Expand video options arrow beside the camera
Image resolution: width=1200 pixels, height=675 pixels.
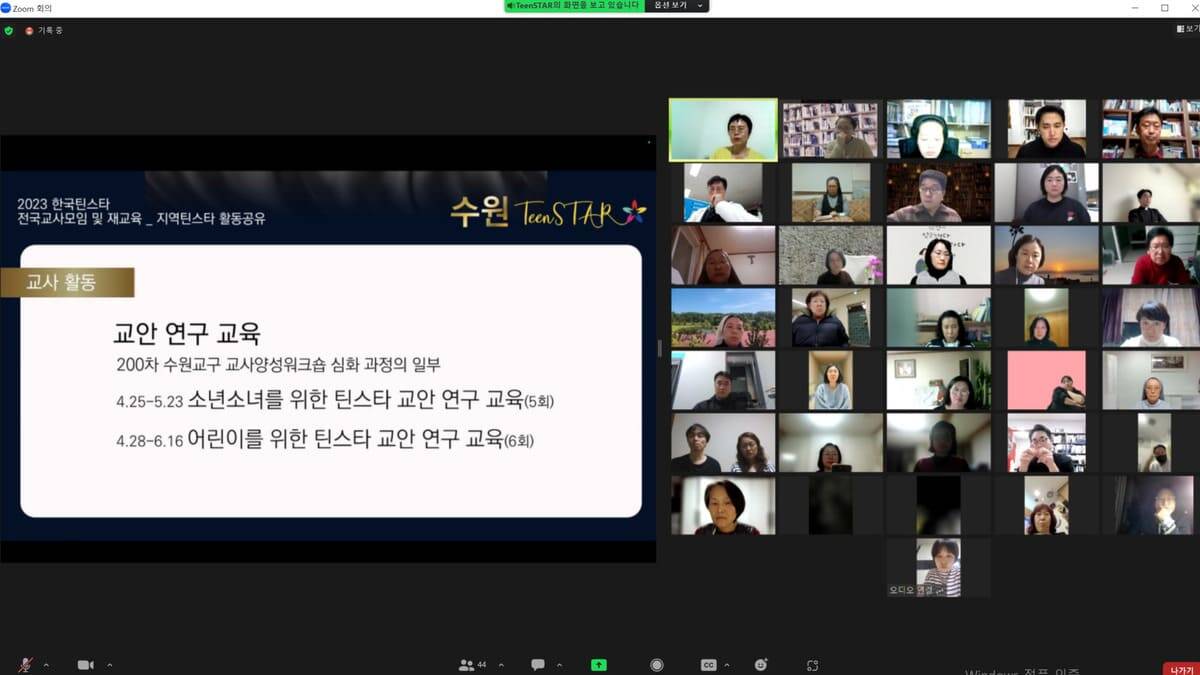(x=109, y=665)
